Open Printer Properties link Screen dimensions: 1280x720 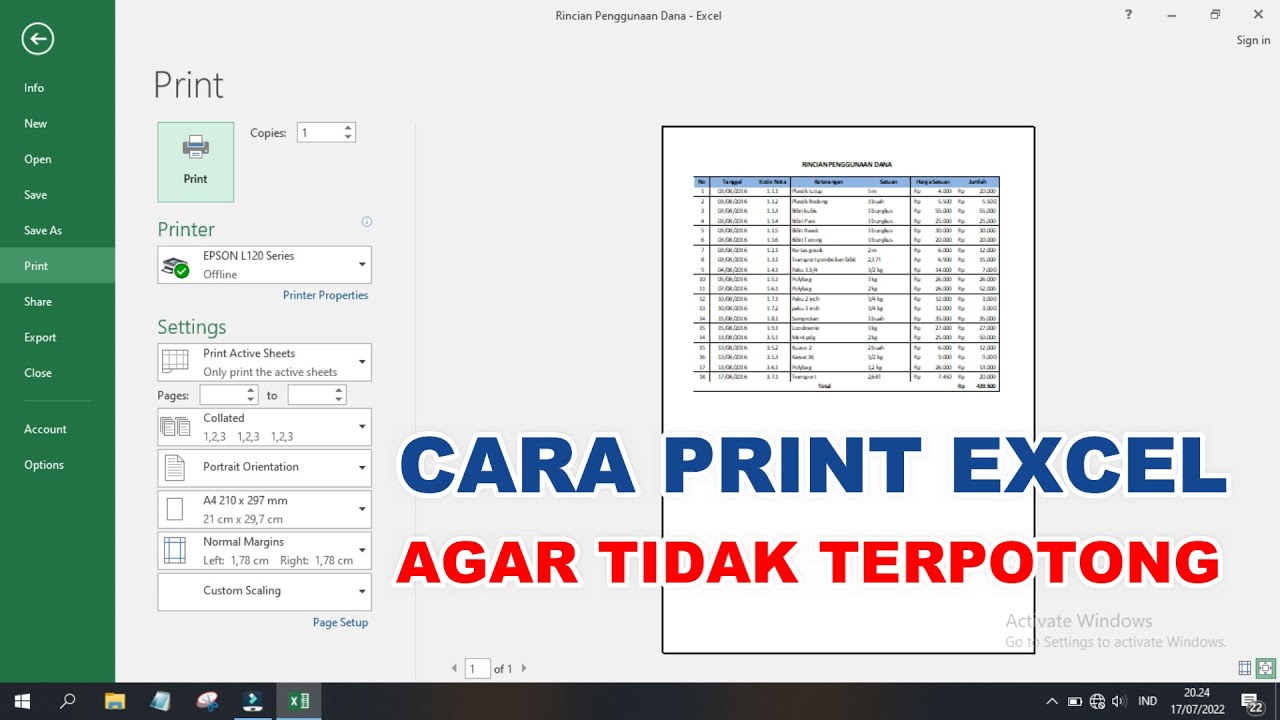325,295
